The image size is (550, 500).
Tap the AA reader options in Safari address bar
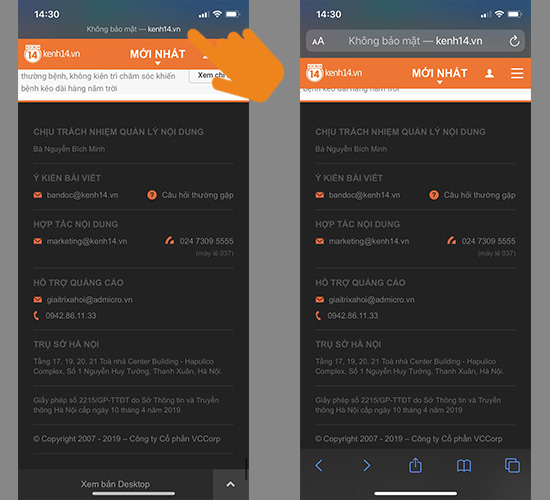click(x=318, y=41)
